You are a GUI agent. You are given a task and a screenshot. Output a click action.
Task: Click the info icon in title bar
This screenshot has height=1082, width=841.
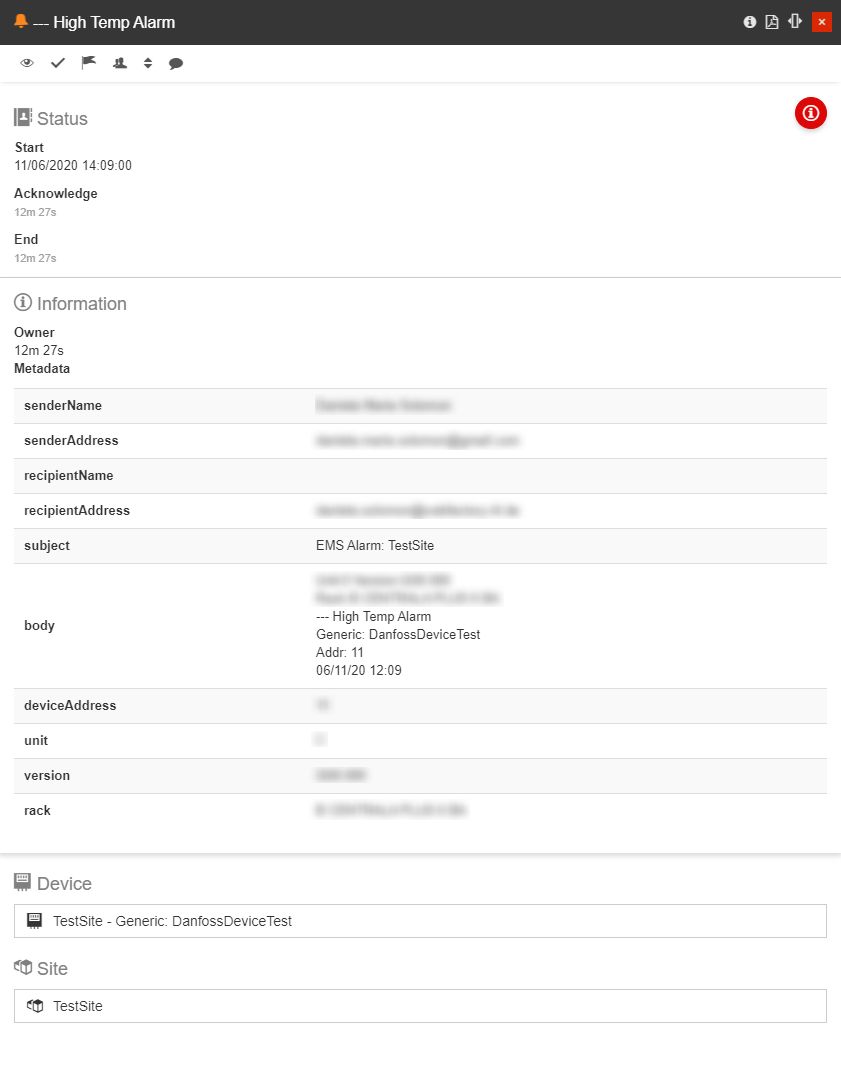(750, 22)
